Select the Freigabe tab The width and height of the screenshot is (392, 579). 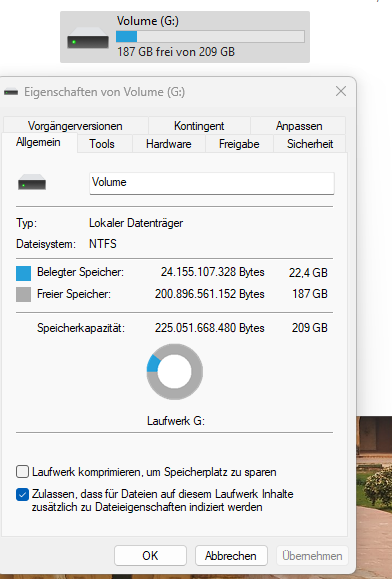[239, 144]
